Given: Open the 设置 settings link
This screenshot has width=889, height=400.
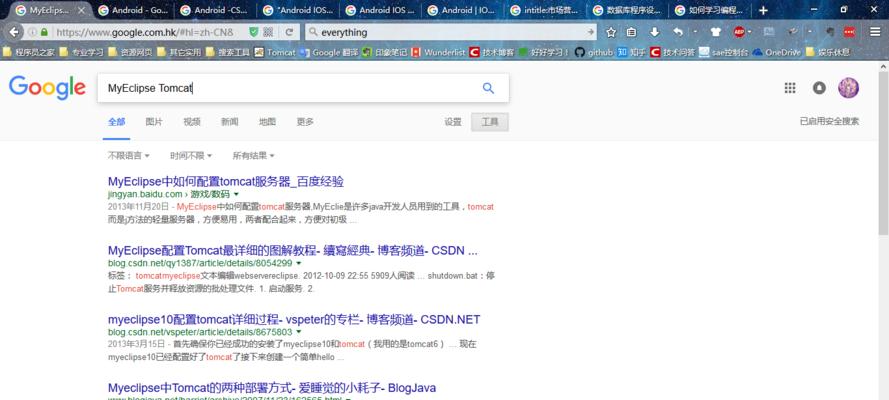Looking at the screenshot, I should click(x=453, y=122).
